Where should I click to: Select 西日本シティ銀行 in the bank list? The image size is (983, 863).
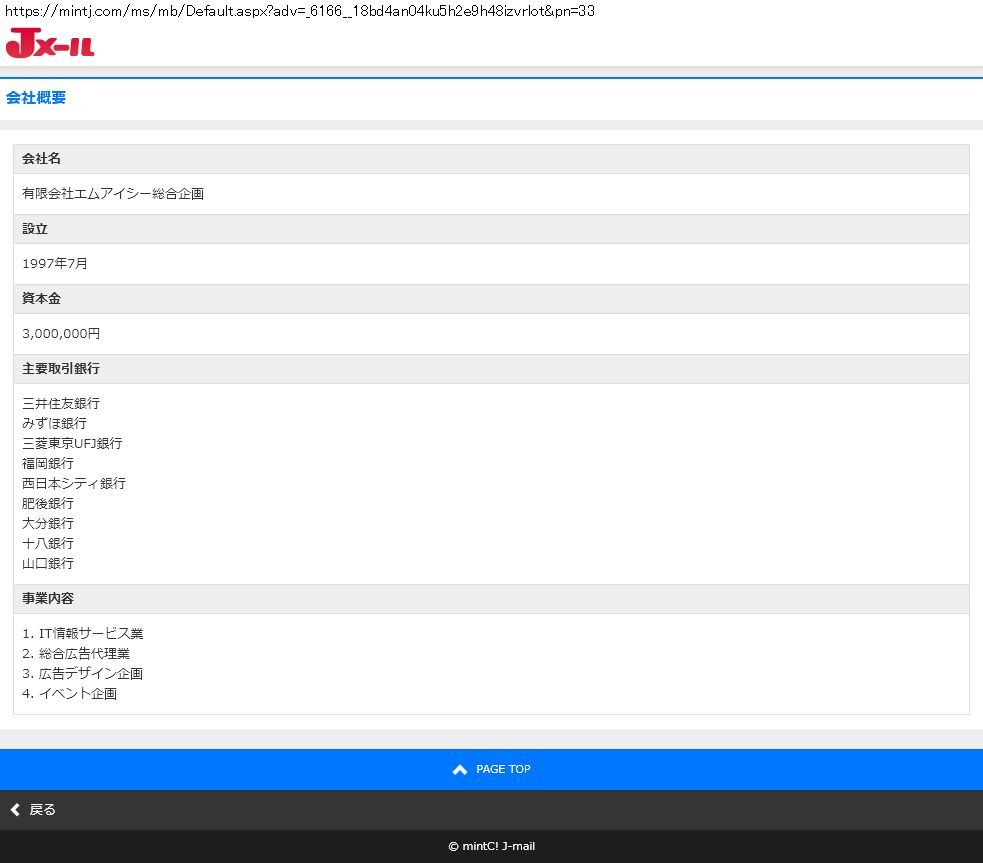pos(74,484)
